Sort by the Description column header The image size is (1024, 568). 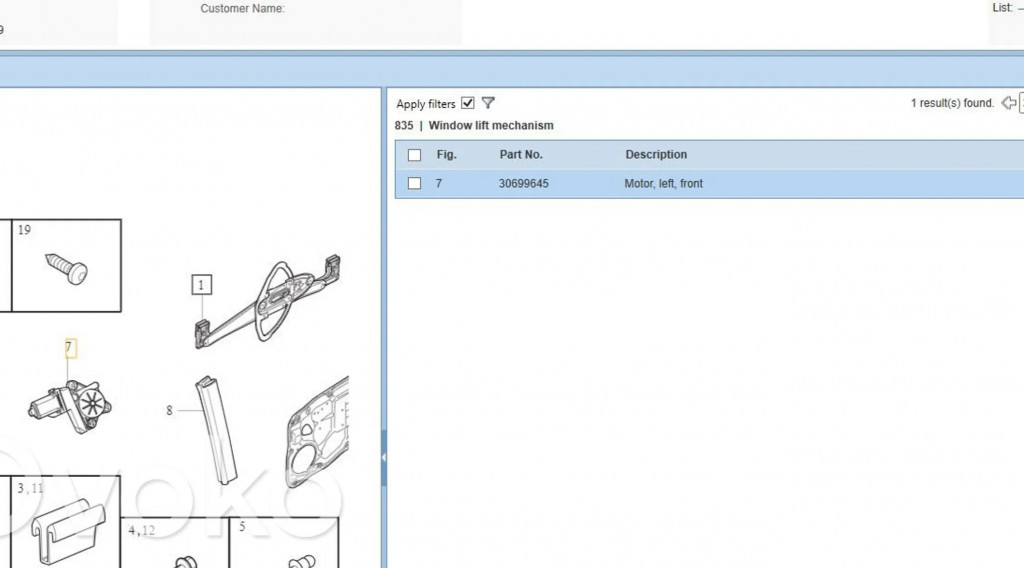click(656, 155)
